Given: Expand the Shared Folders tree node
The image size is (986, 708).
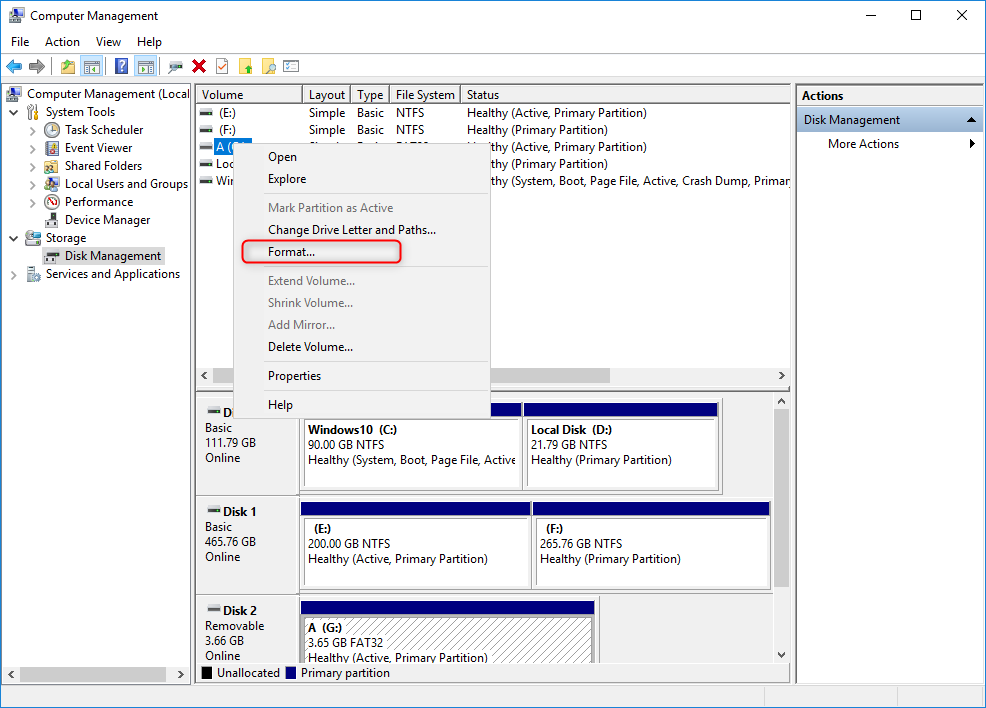Looking at the screenshot, I should pyautogui.click(x=33, y=166).
